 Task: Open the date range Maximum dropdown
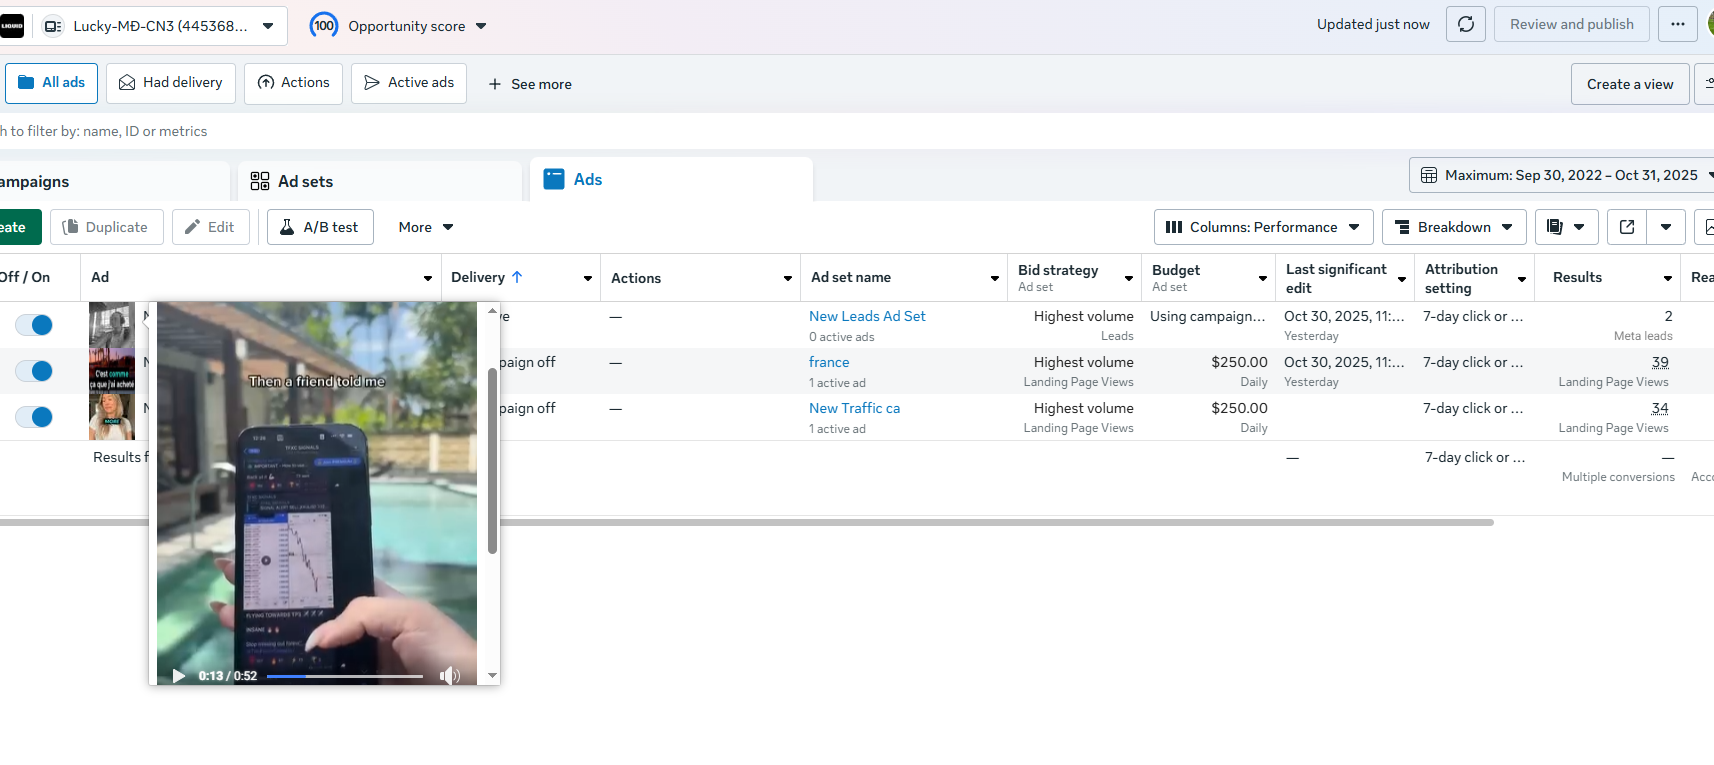(x=1561, y=175)
